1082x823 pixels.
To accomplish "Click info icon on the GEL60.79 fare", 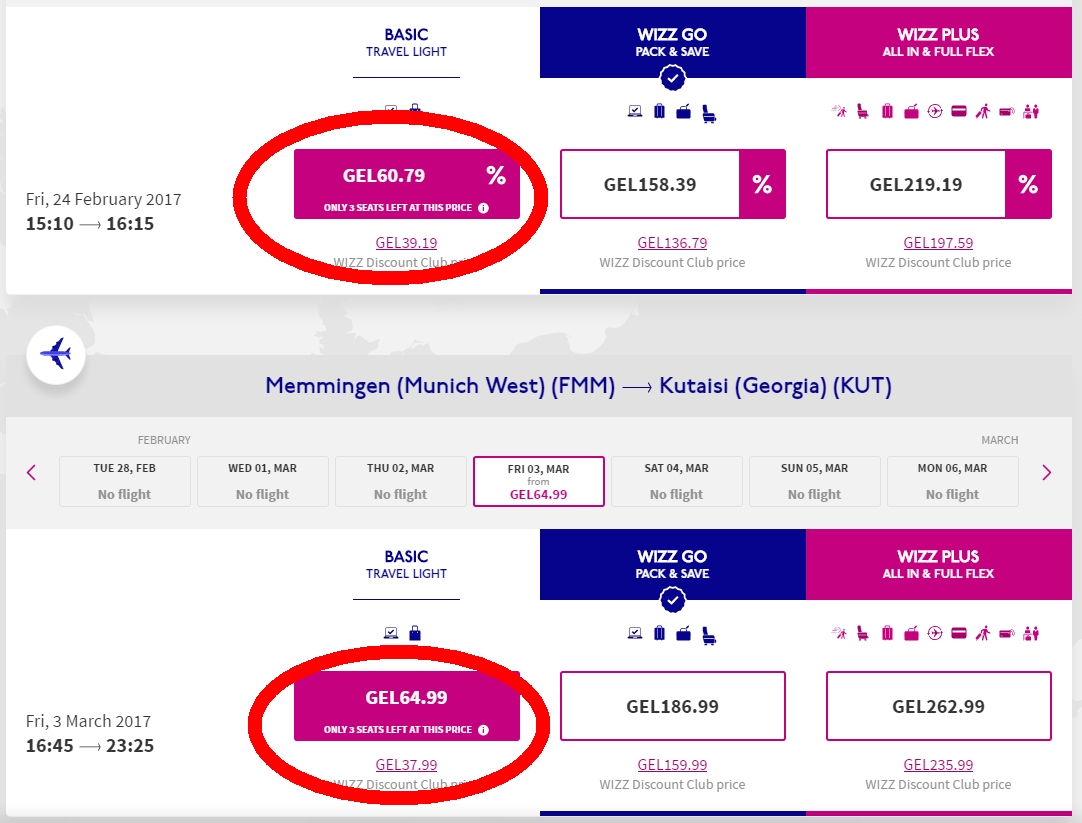I will tap(483, 208).
